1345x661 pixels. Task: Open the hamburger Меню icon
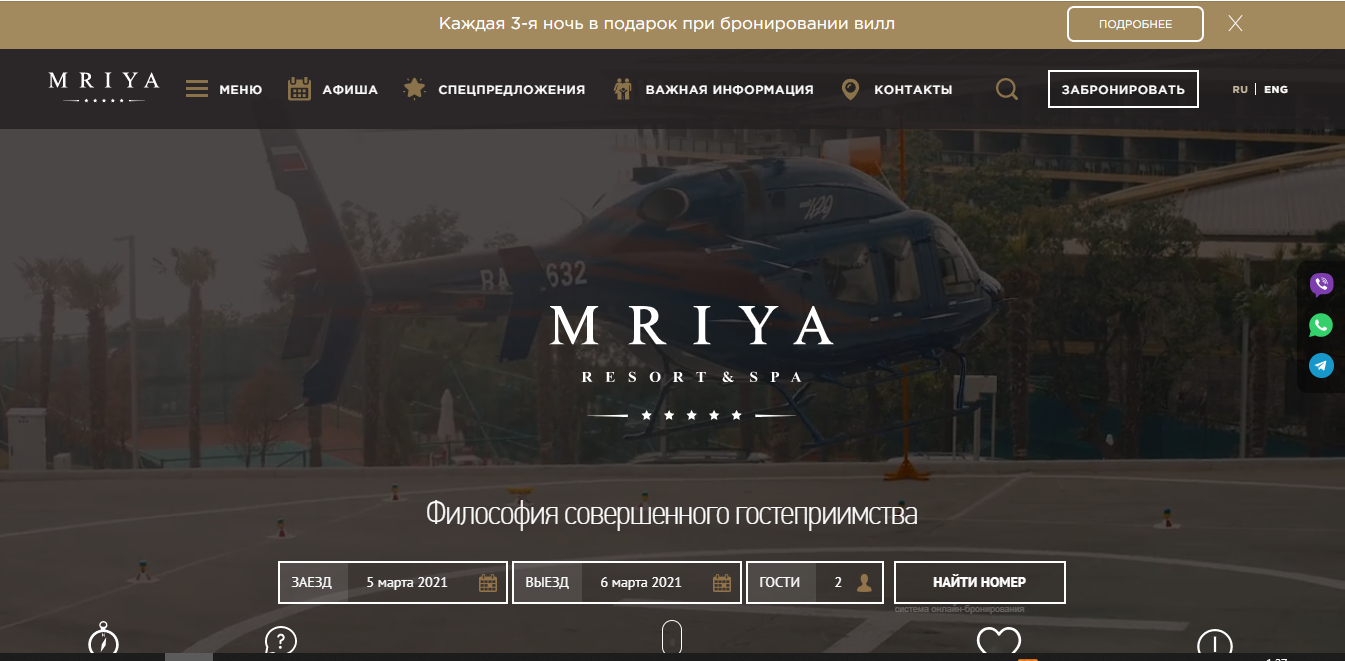pos(197,89)
